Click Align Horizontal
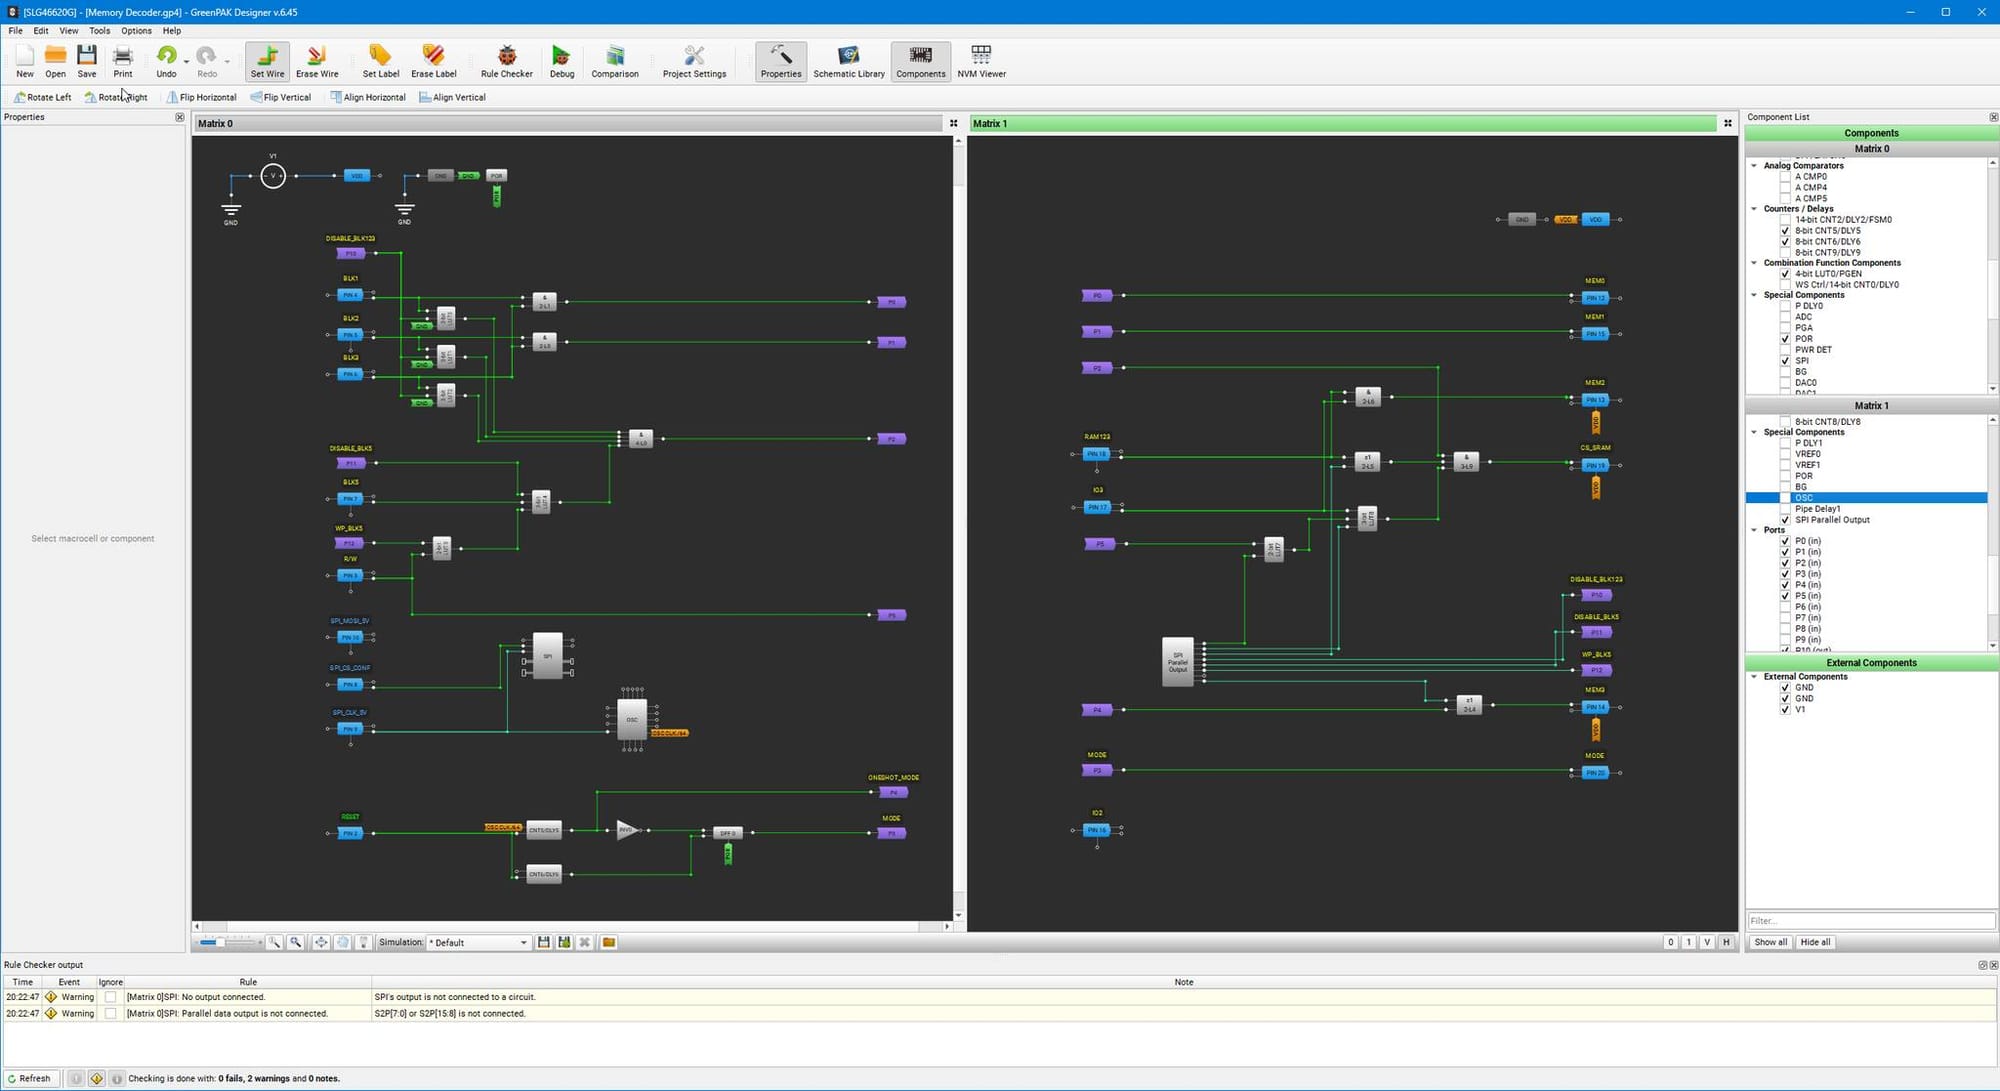Viewport: 2000px width, 1091px height. (x=368, y=97)
